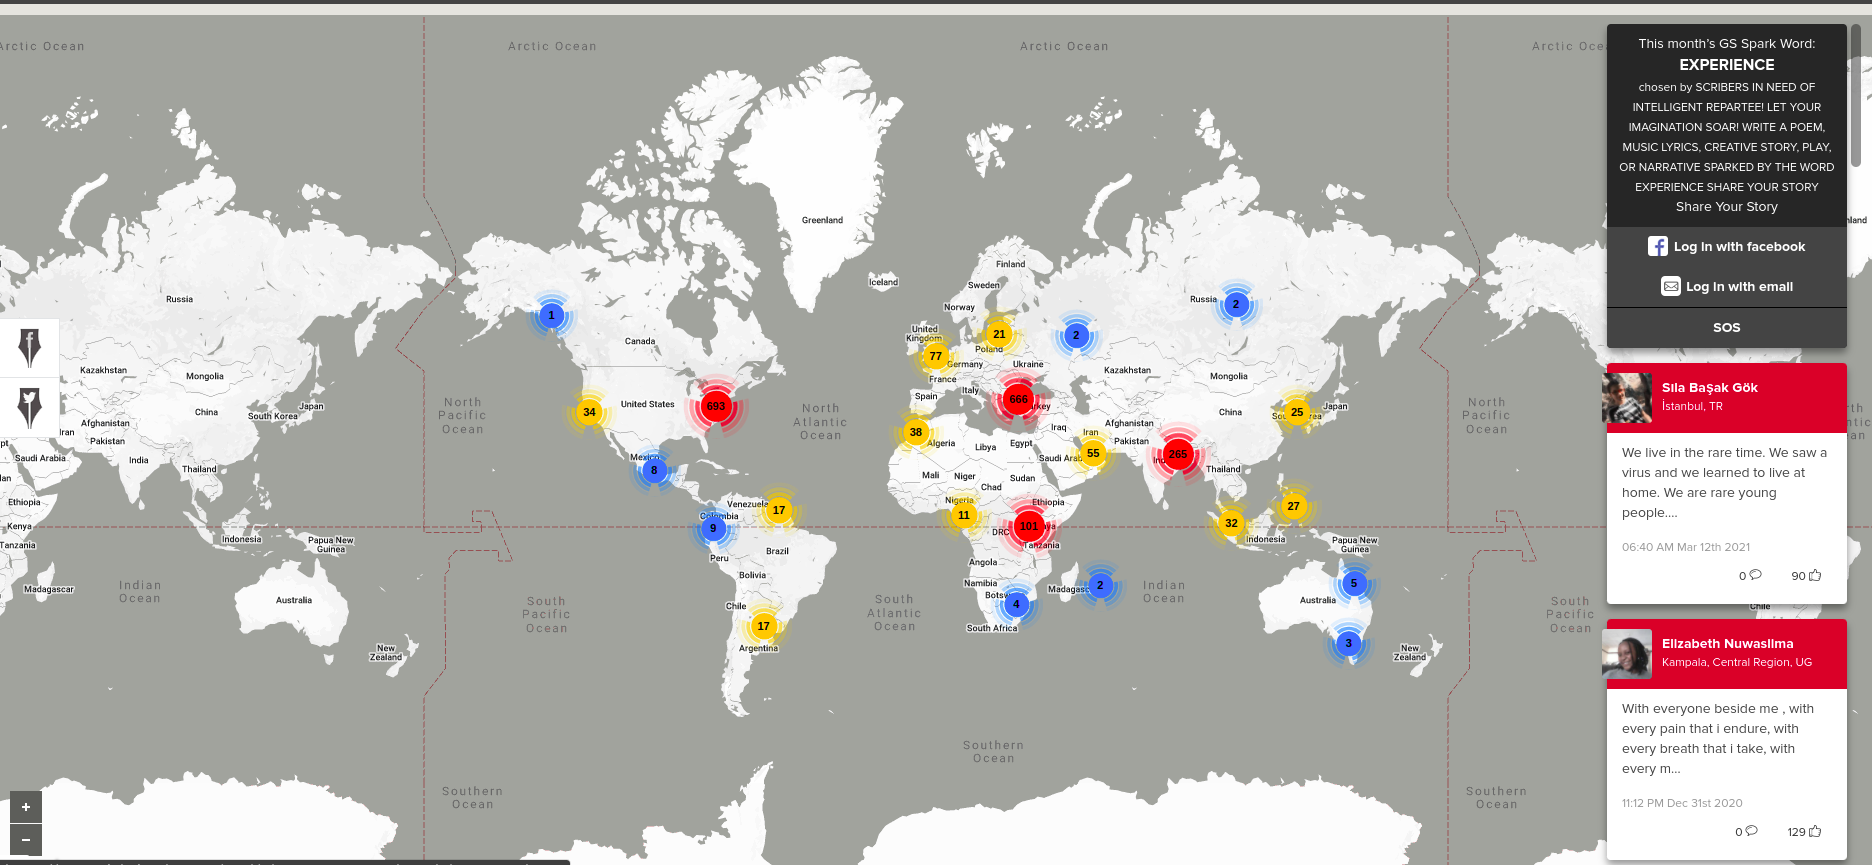1872x865 pixels.
Task: Open the SOS section
Action: pyautogui.click(x=1727, y=328)
